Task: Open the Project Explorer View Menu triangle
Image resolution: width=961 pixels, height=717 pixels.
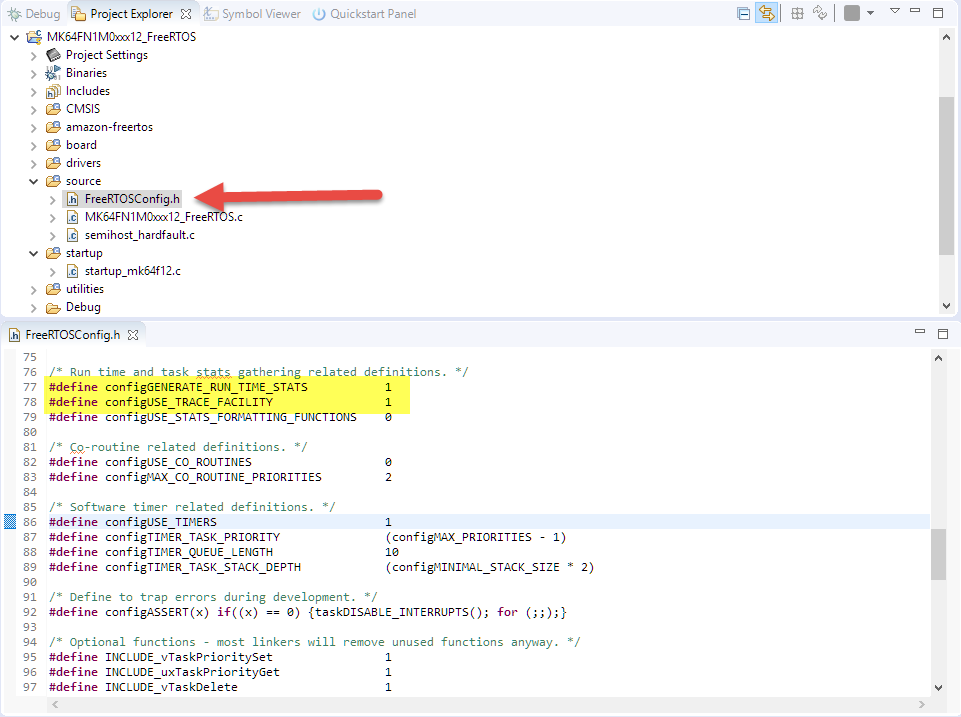Action: click(895, 12)
